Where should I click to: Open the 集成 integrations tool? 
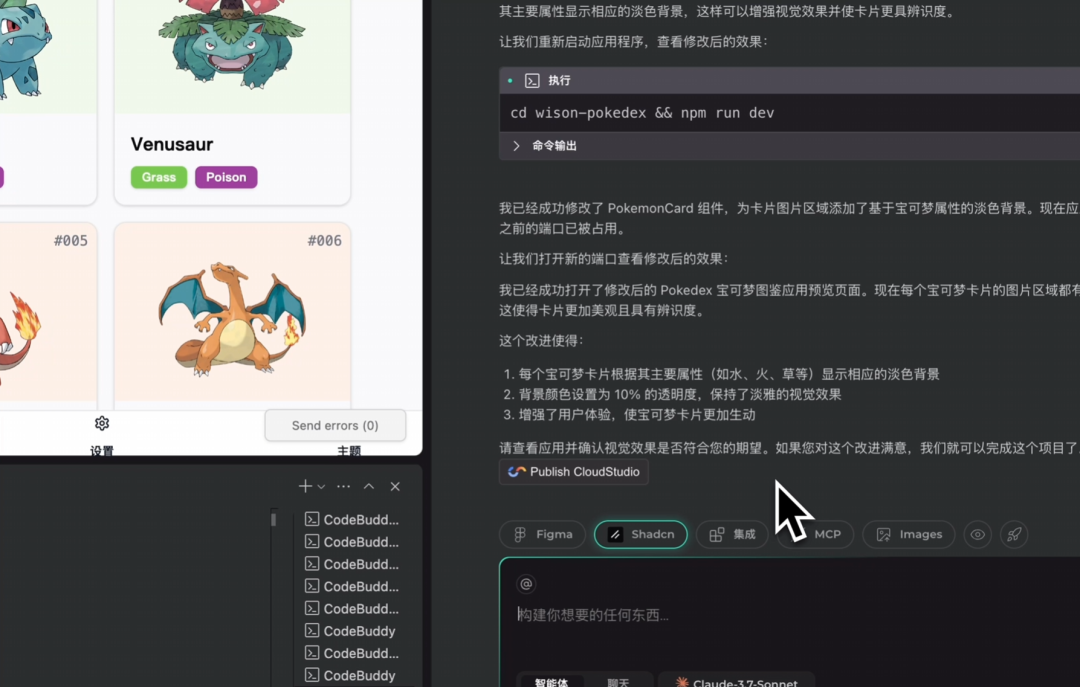click(x=732, y=534)
